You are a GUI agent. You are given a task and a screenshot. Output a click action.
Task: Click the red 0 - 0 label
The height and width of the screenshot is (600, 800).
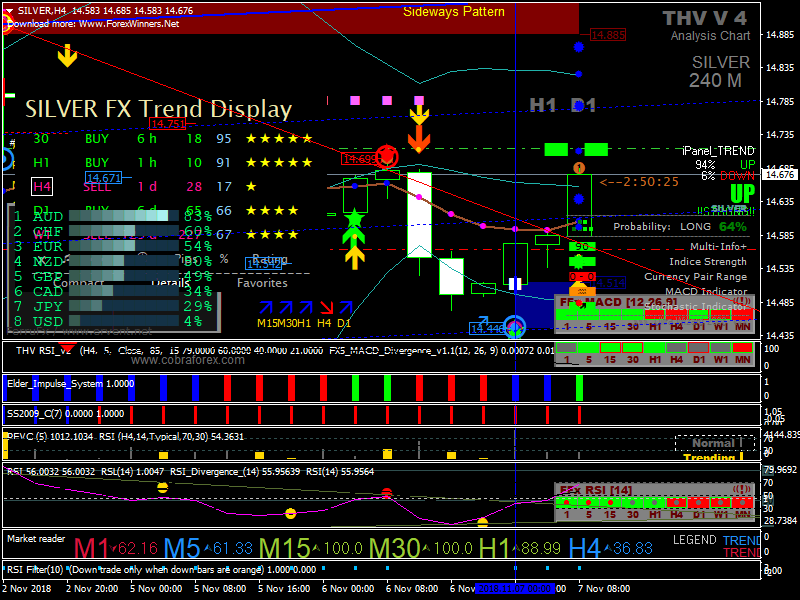pos(582,277)
